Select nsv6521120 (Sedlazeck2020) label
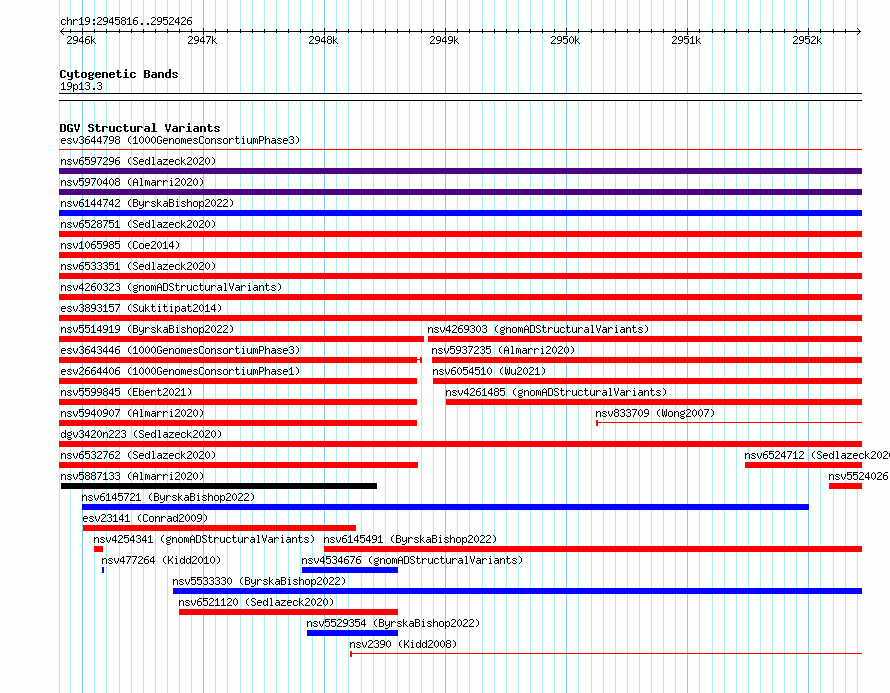This screenshot has height=693, width=890. 256,602
